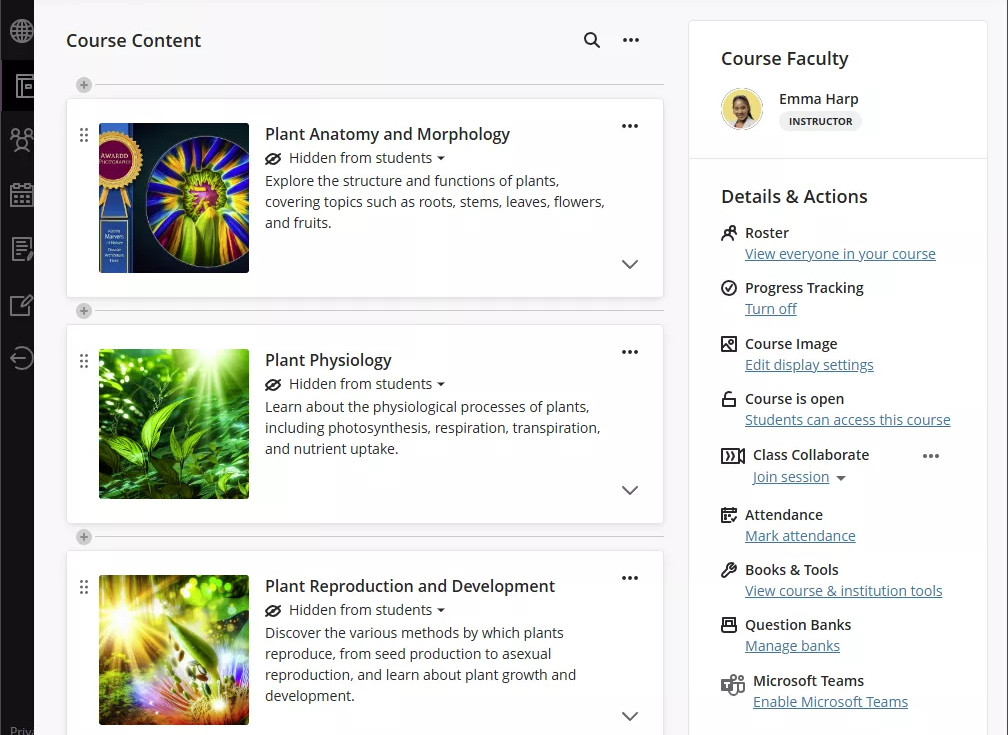The image size is (1008, 735).
Task: Open the Institution Page globe icon
Action: pos(22,30)
